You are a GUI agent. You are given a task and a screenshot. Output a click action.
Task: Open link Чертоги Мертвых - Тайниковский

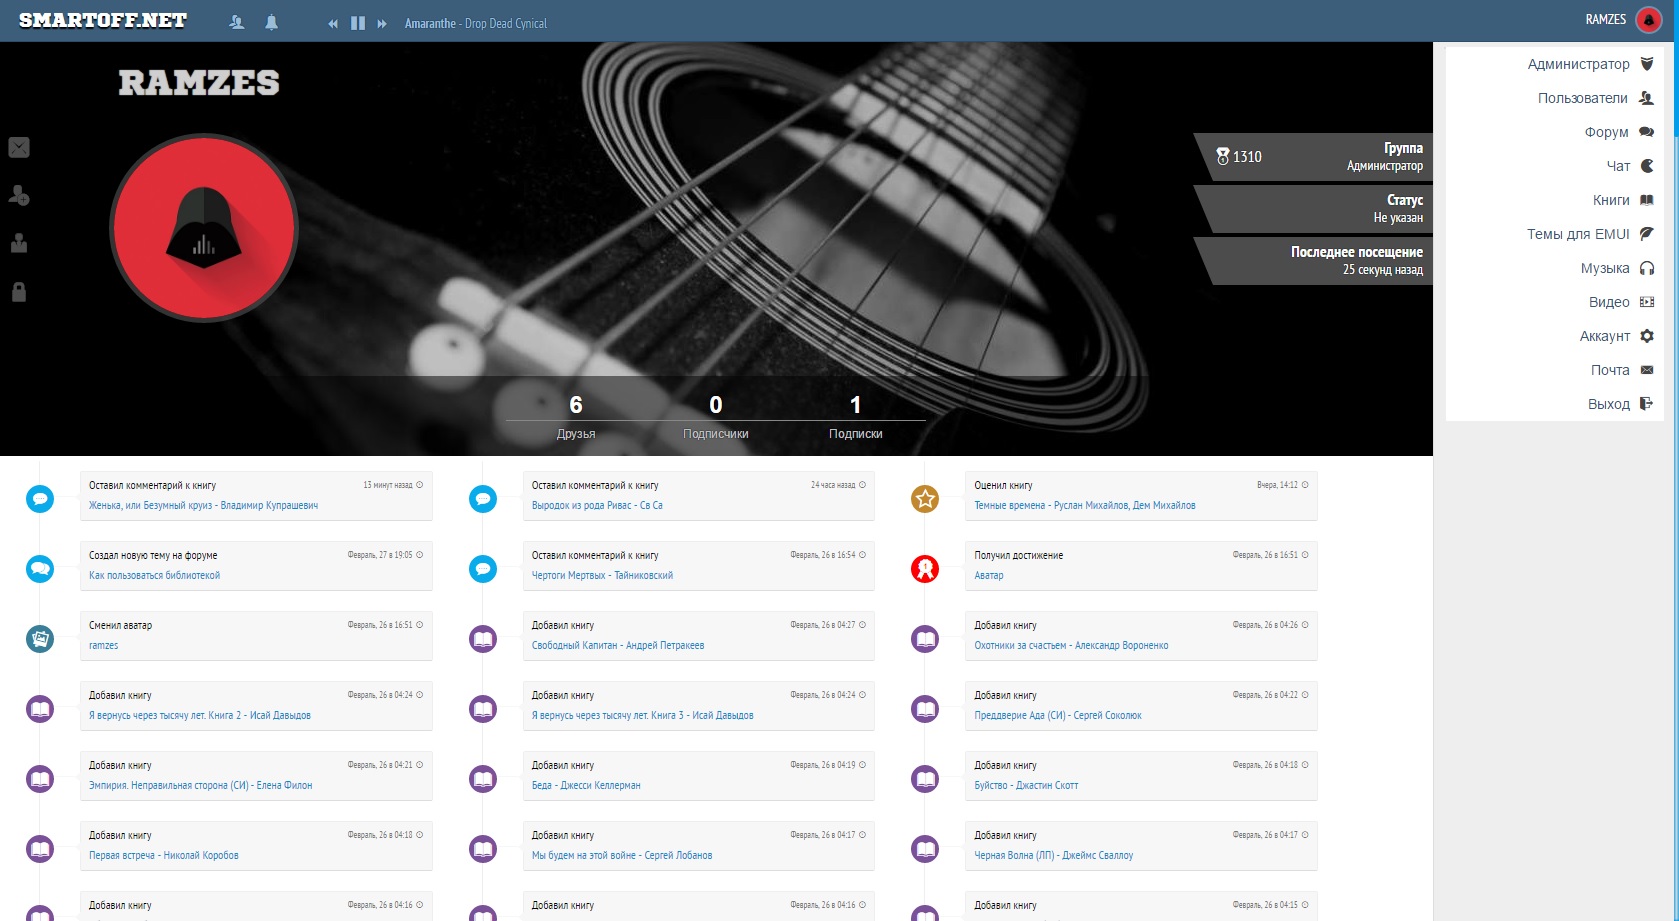tap(602, 576)
